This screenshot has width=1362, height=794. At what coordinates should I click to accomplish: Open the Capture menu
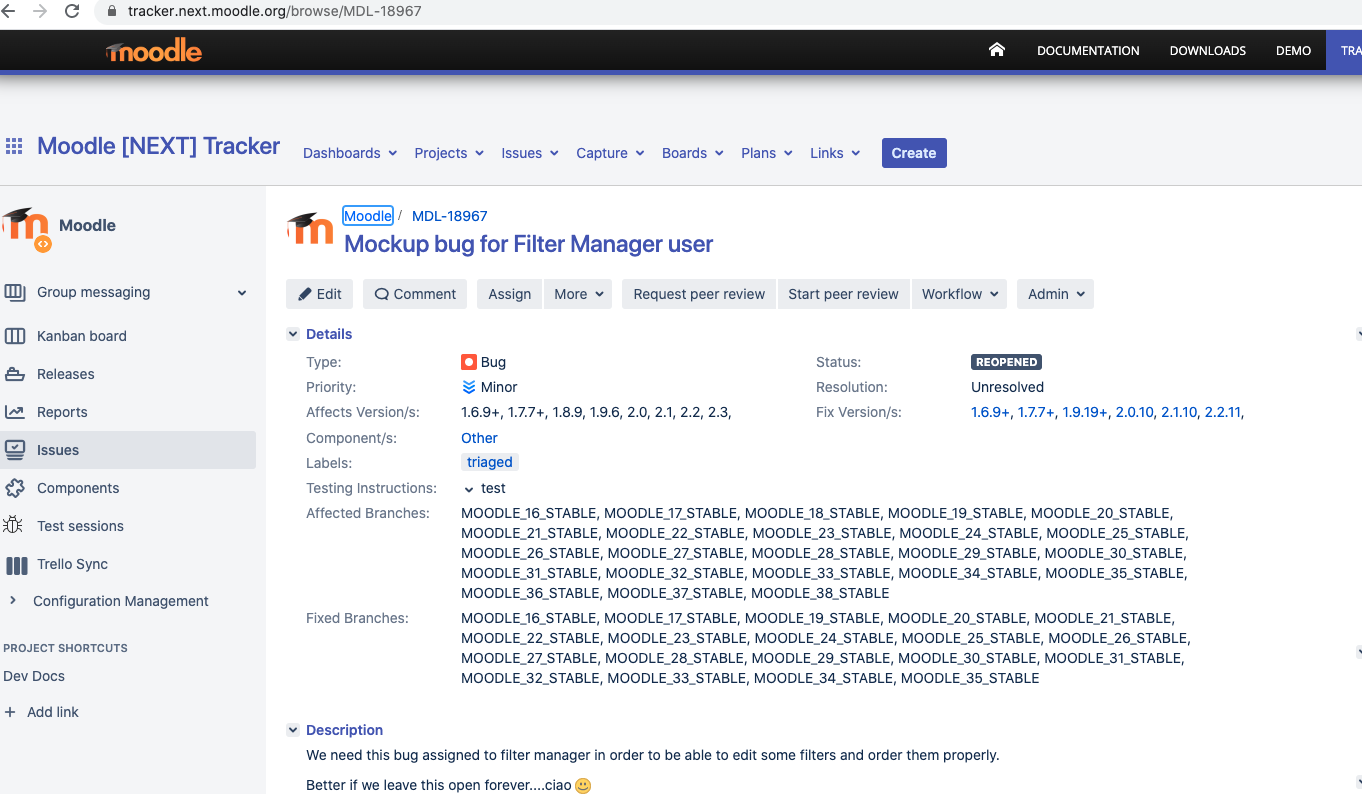pos(610,153)
